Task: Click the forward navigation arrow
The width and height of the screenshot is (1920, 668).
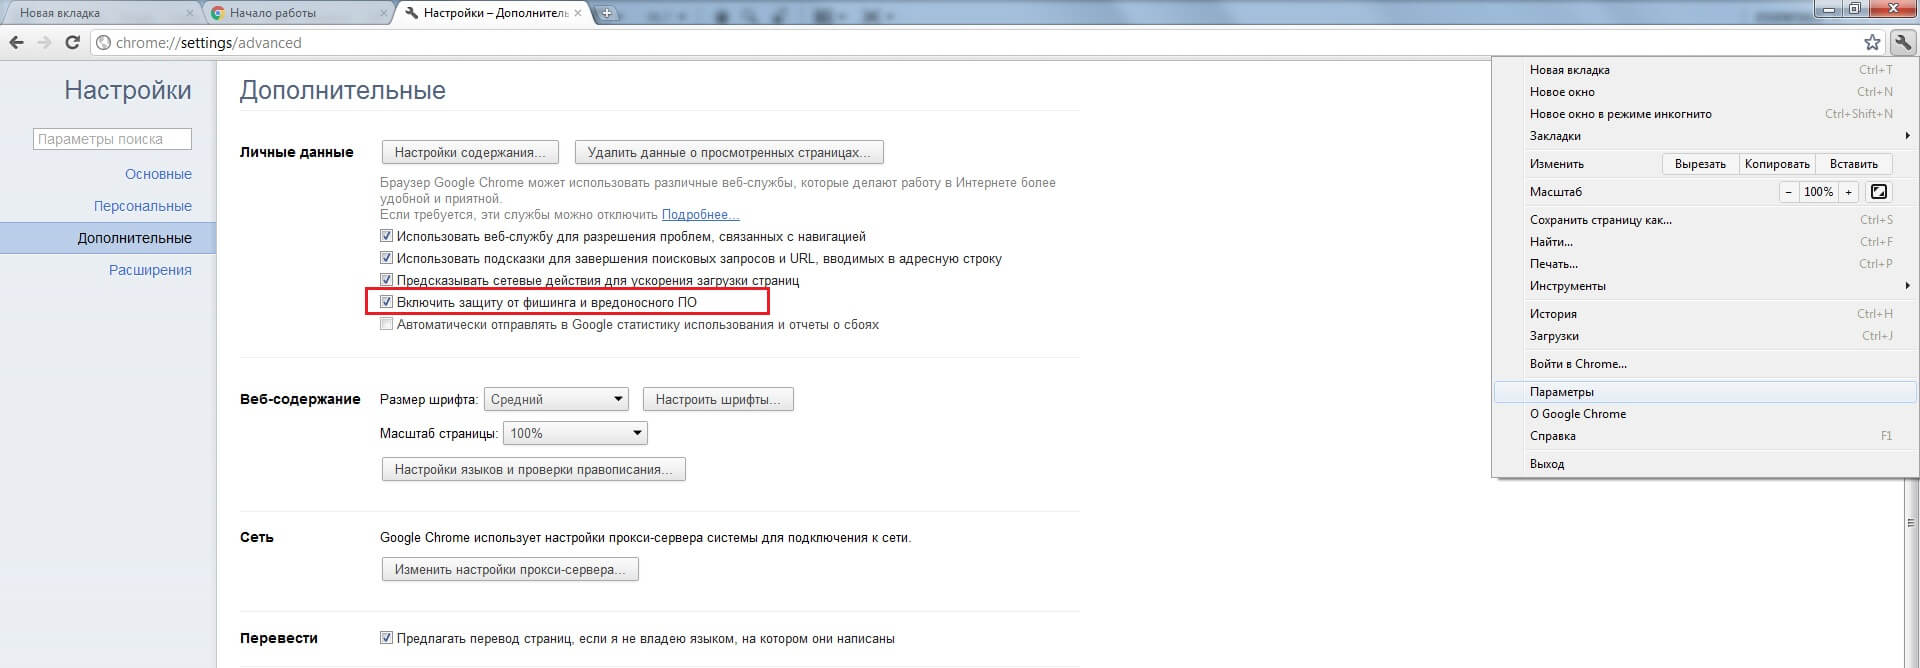Action: 44,42
